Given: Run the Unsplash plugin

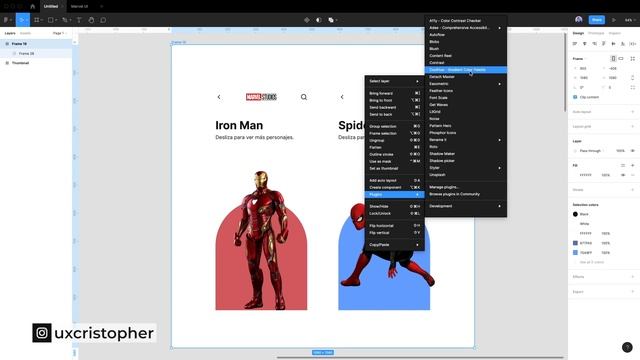Looking at the screenshot, I should coord(466,175).
